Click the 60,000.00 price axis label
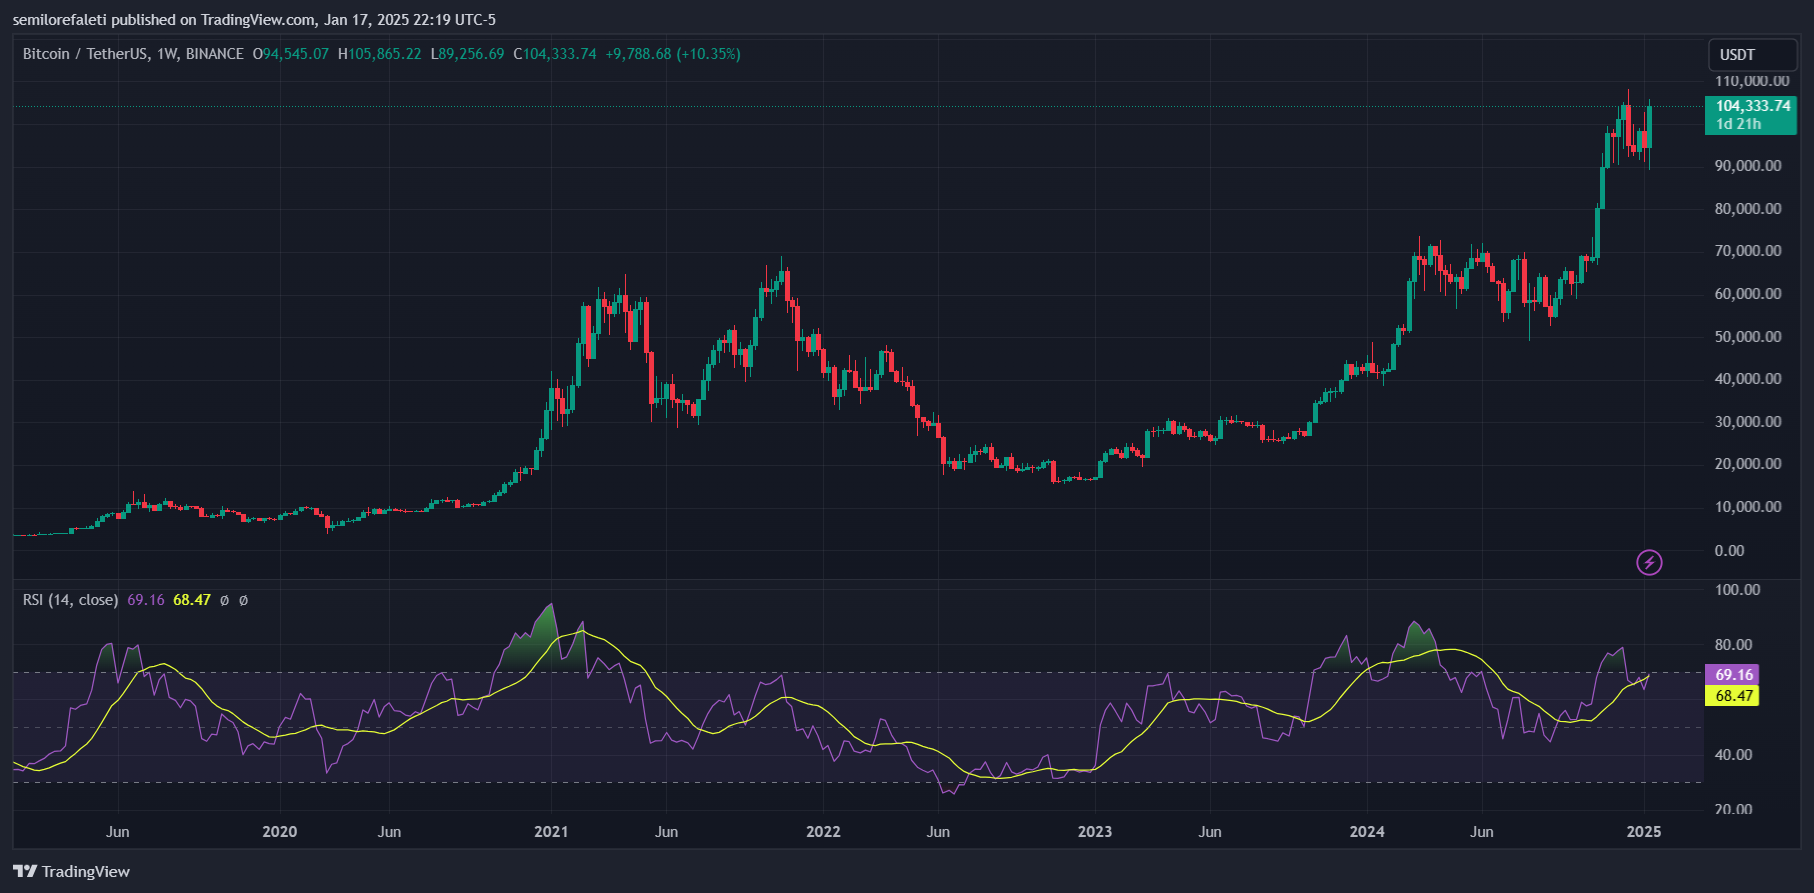Screen dimensions: 1814x893 click(x=1748, y=294)
